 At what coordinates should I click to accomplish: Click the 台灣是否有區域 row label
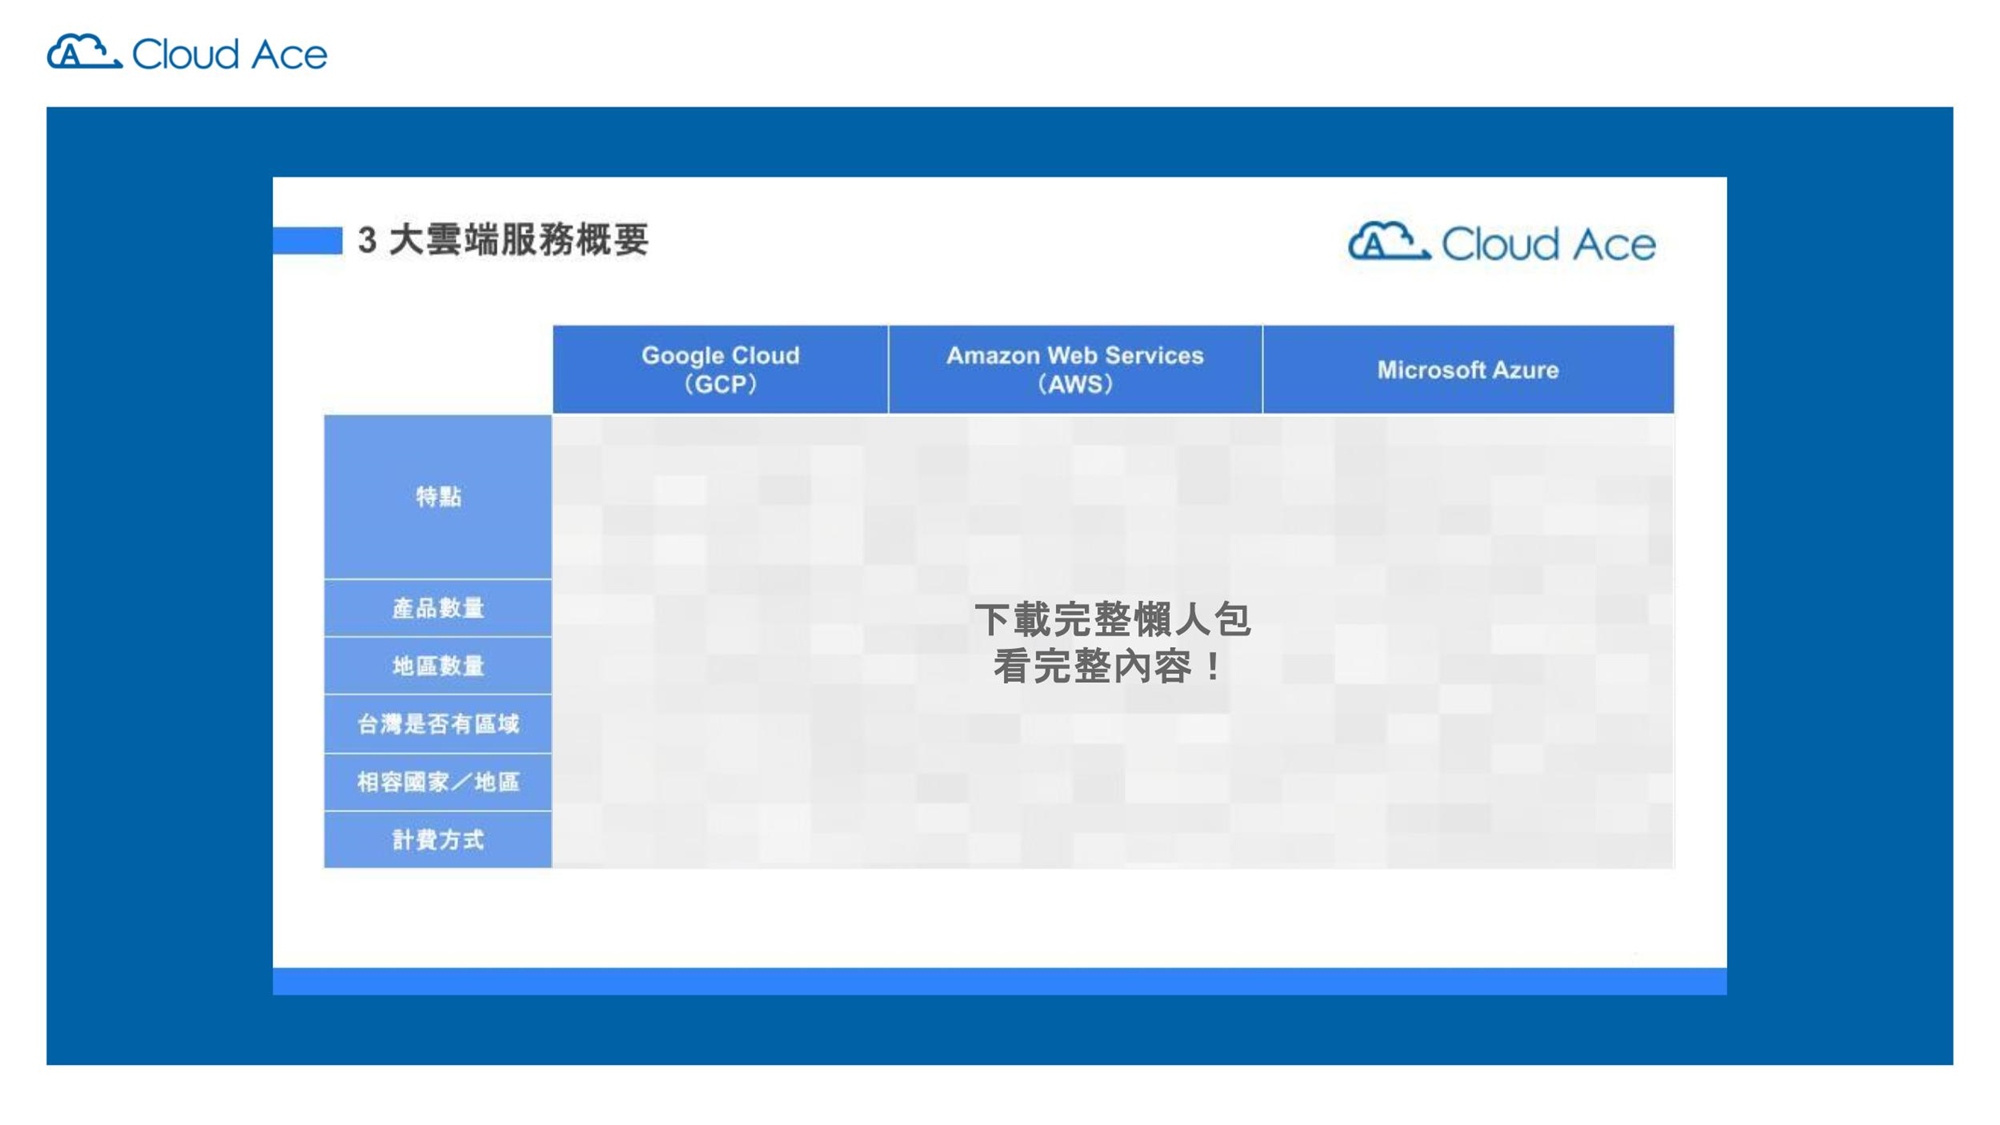(x=438, y=724)
